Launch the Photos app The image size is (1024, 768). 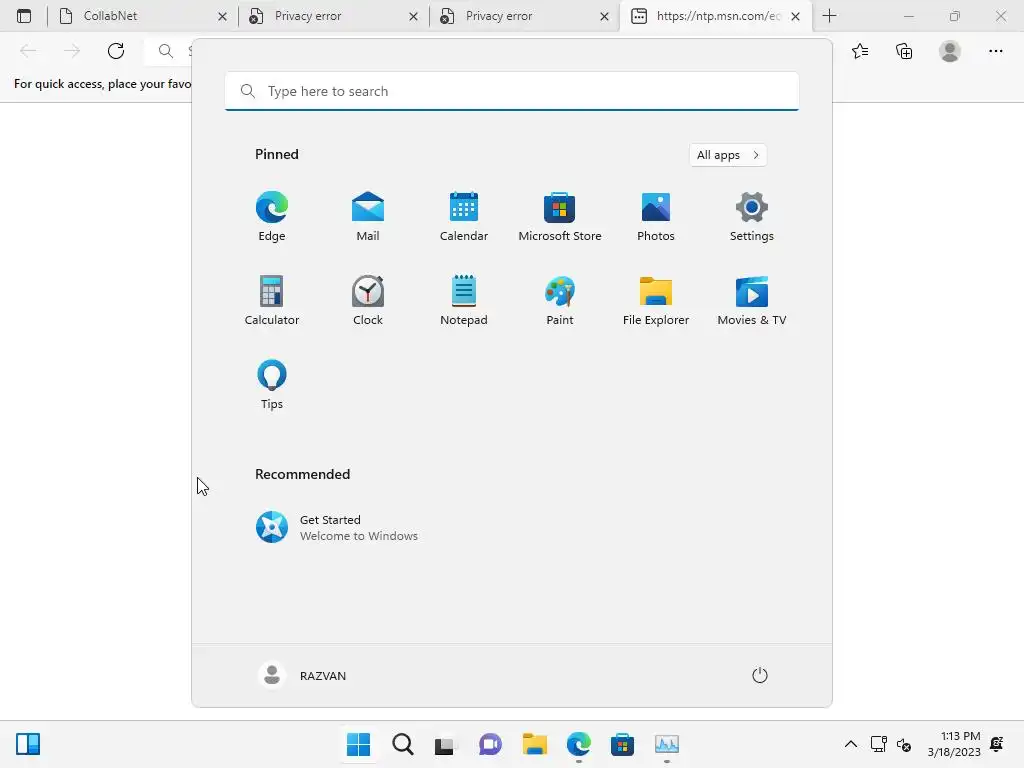(x=656, y=216)
